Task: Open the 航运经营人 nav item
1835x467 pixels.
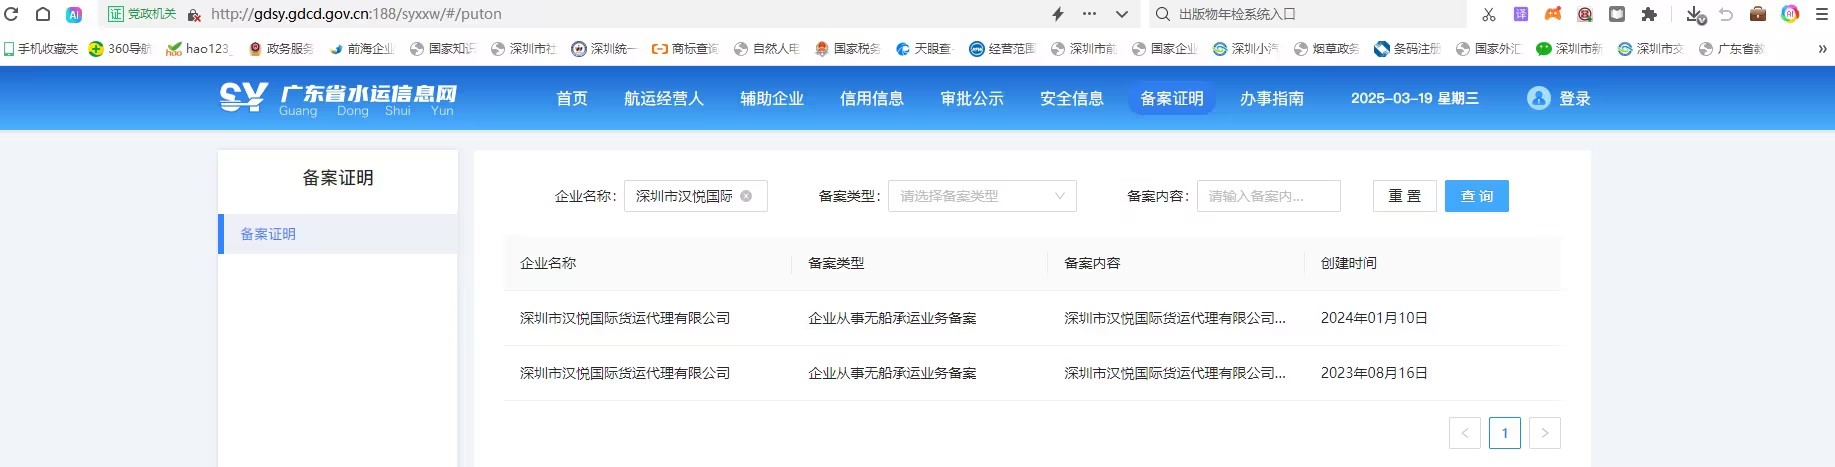Action: (664, 98)
